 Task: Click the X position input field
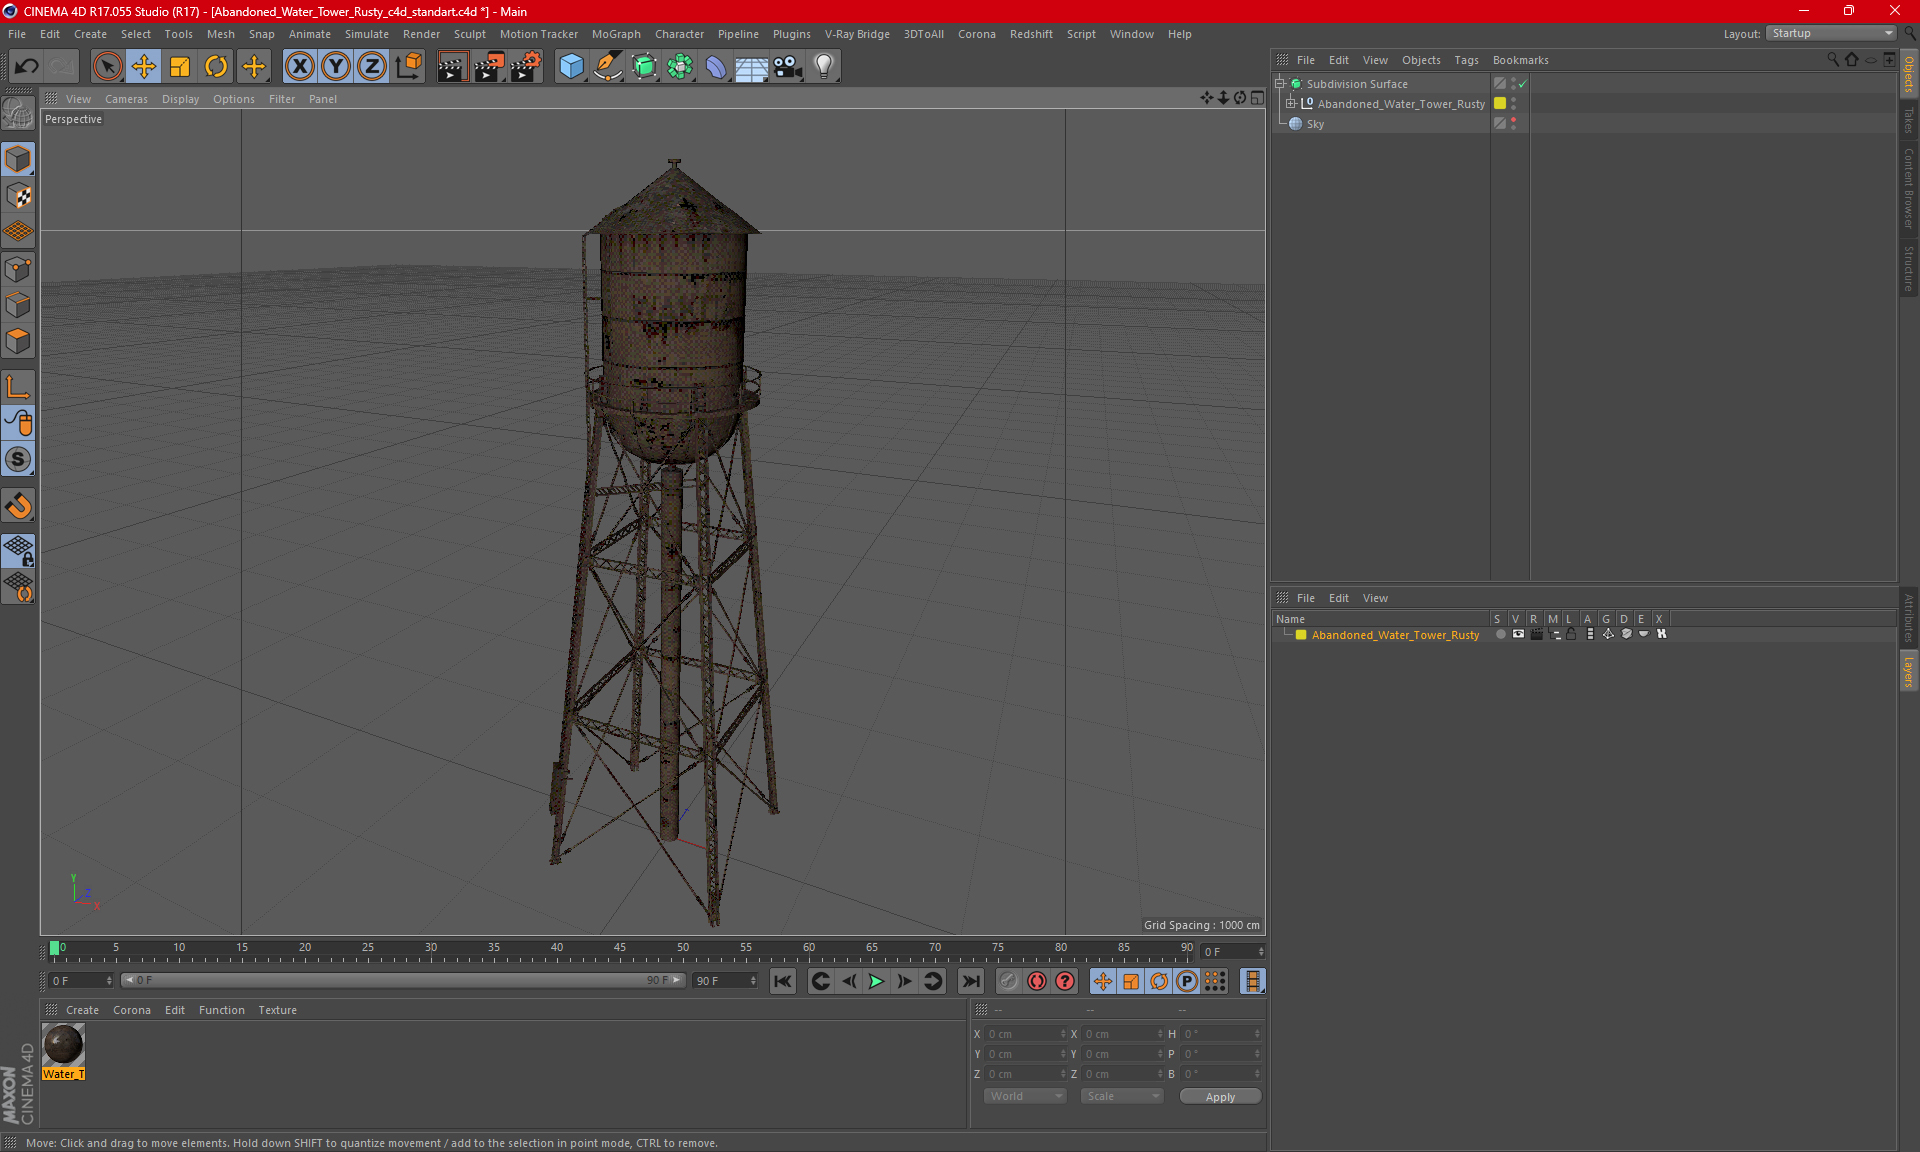click(1026, 1034)
